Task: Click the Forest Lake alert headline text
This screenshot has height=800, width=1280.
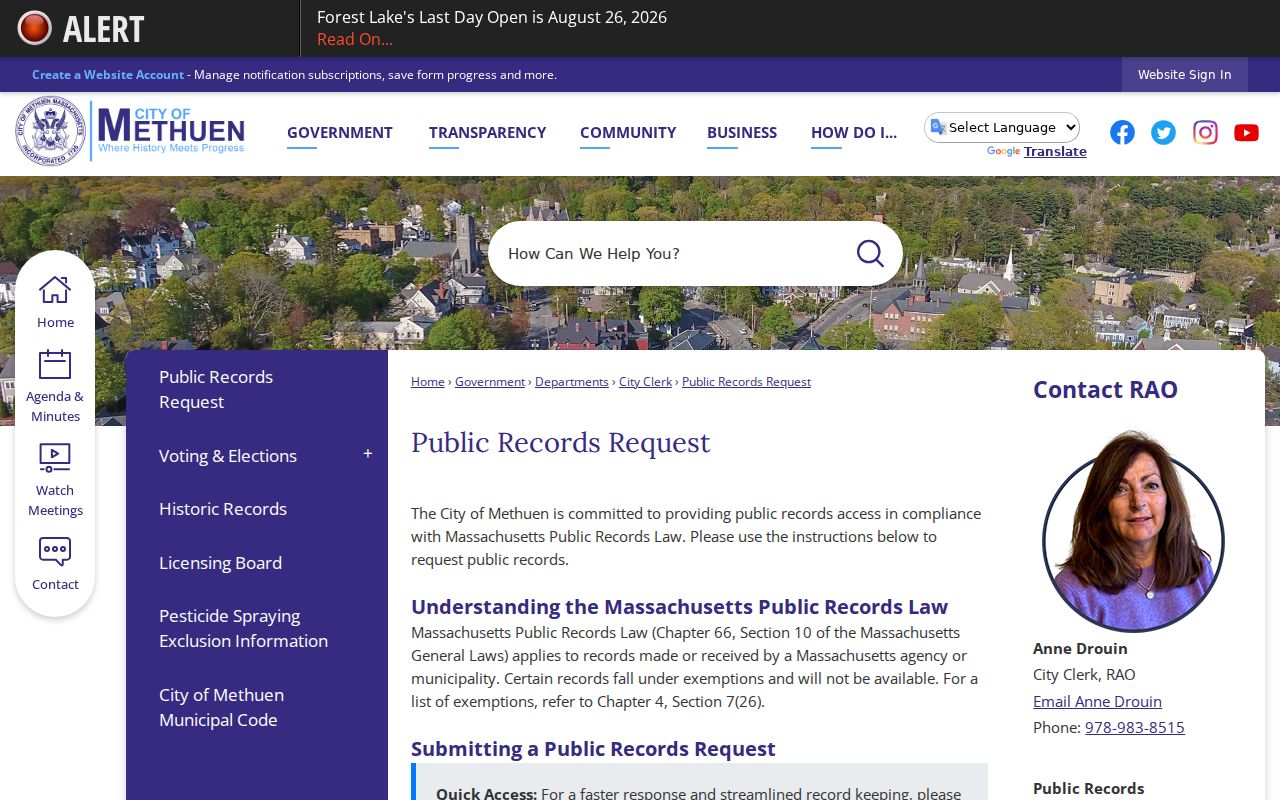Action: tap(492, 17)
